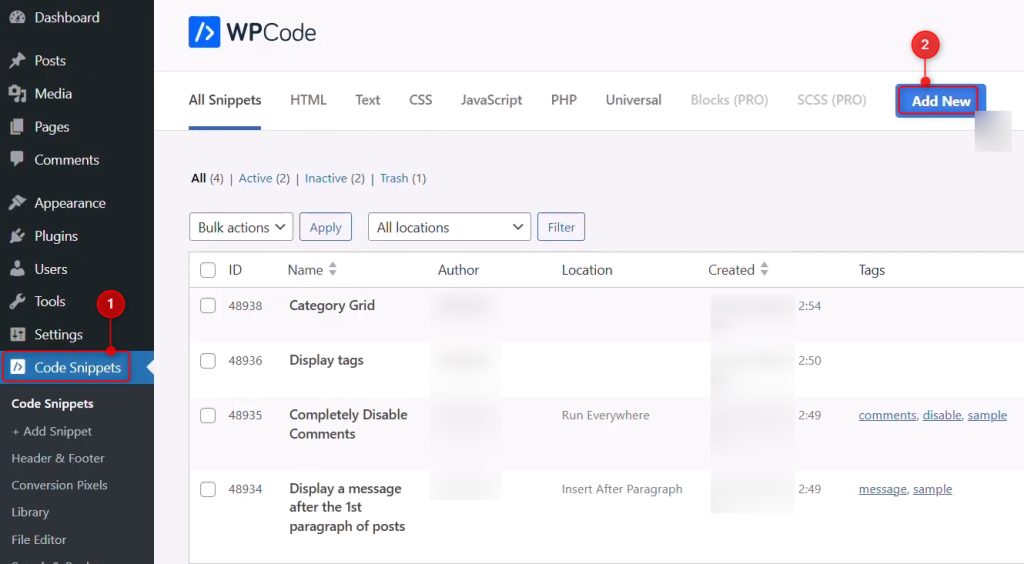Click the Settings sliders icon
The width and height of the screenshot is (1024, 564).
pyautogui.click(x=18, y=335)
